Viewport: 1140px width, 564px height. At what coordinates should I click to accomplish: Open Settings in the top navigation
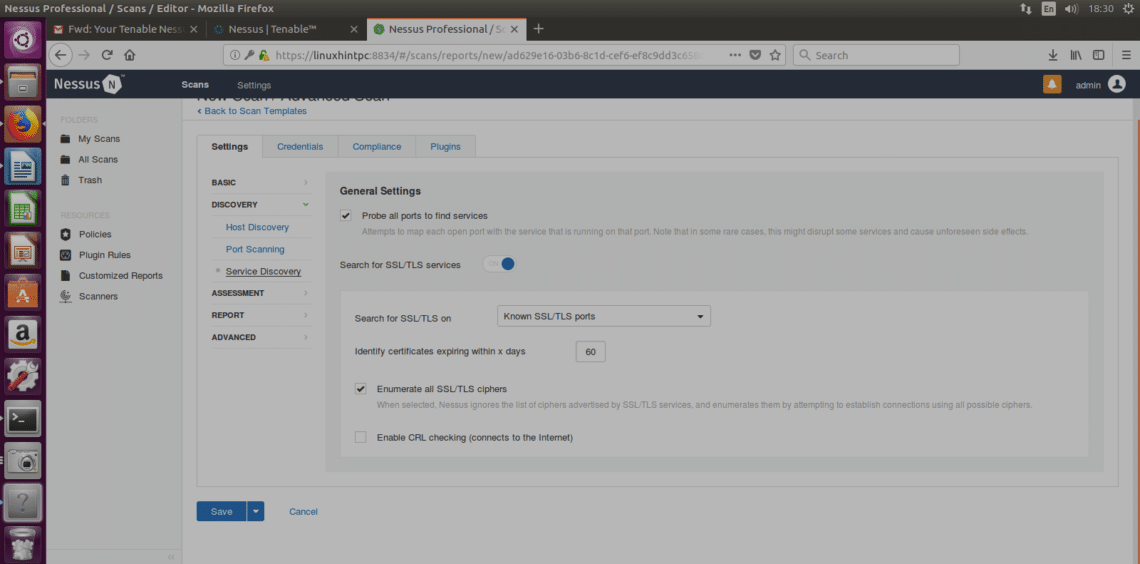tap(254, 85)
